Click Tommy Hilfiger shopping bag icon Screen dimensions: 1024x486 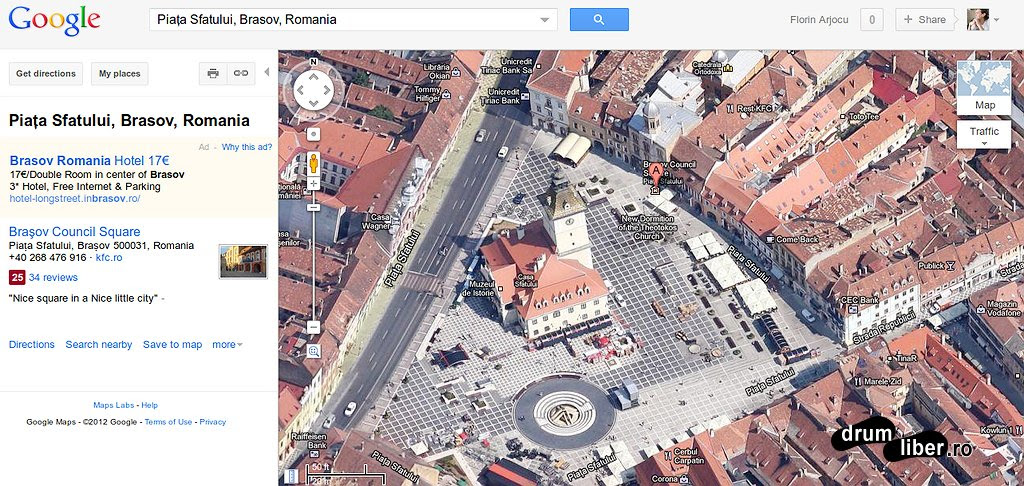point(447,95)
